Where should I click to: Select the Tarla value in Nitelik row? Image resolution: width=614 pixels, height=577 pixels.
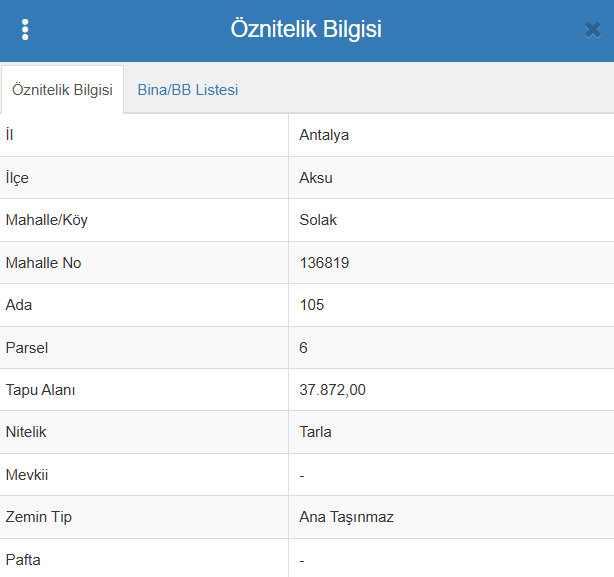pyautogui.click(x=315, y=432)
